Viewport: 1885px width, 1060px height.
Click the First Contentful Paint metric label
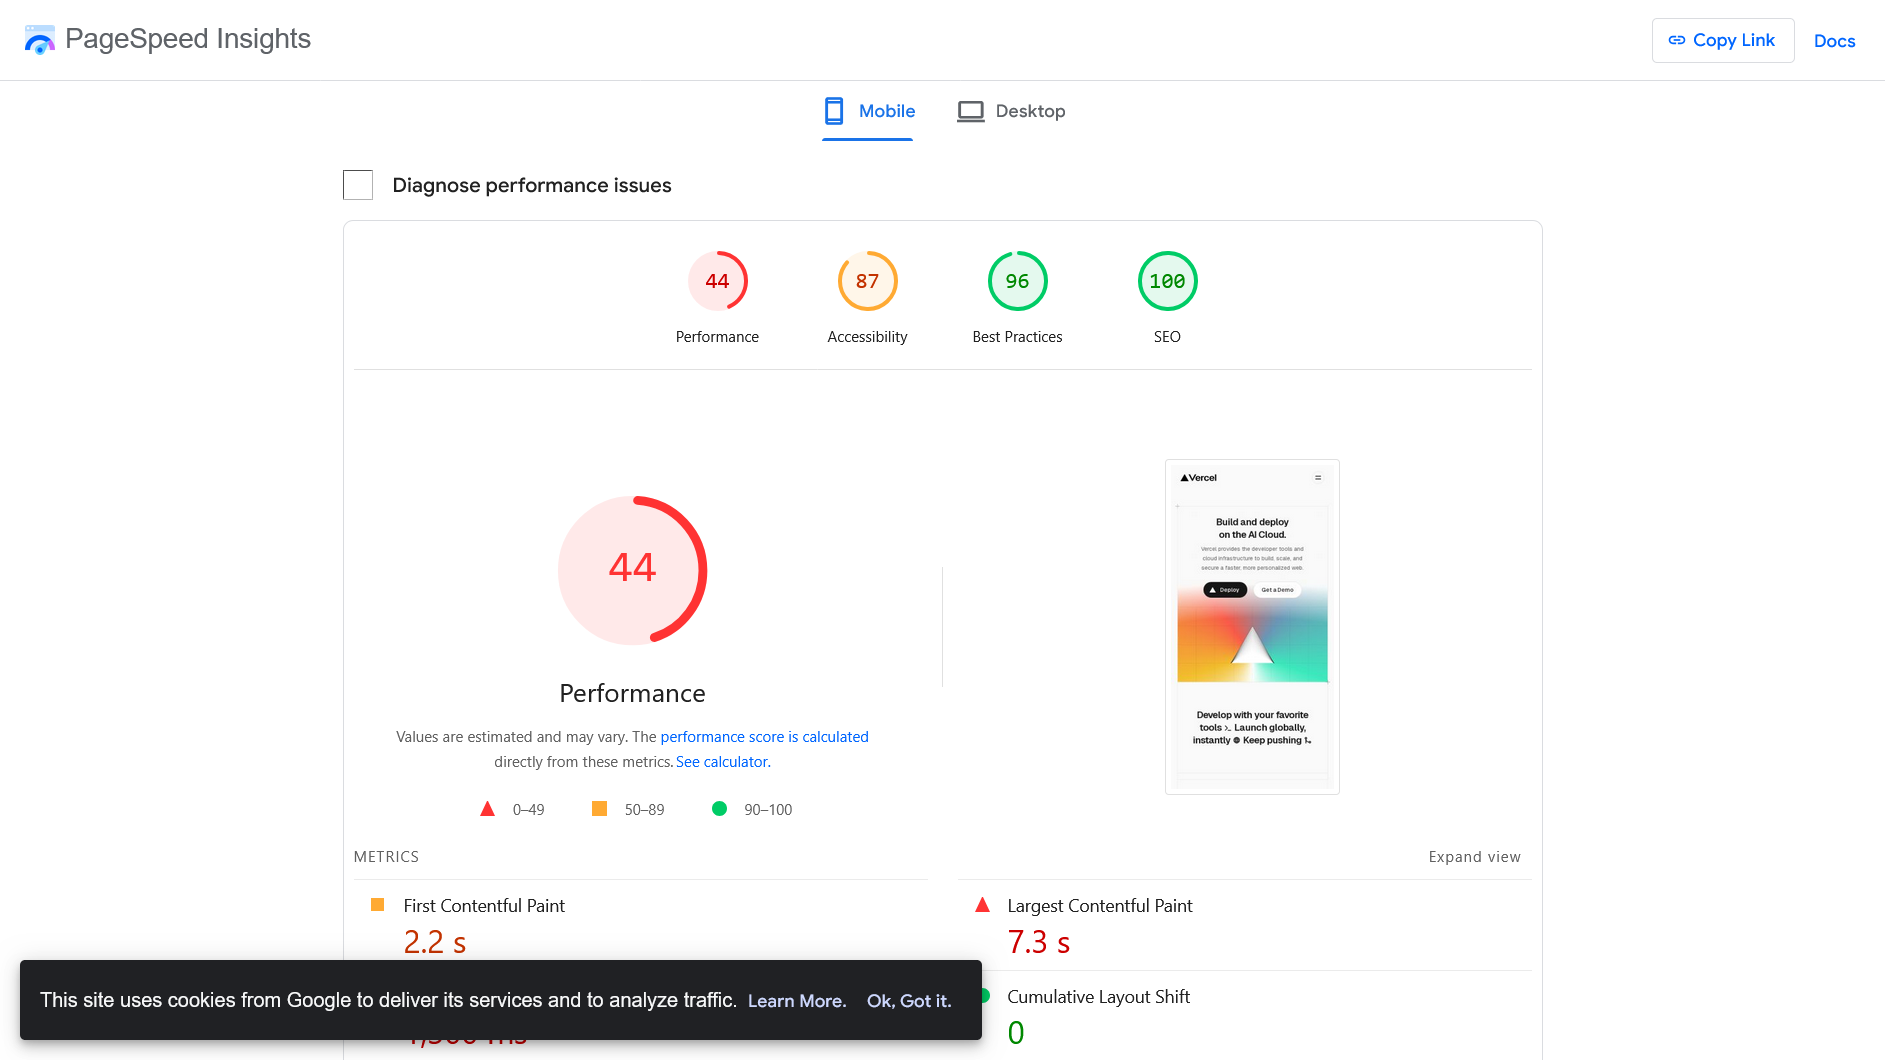484,906
